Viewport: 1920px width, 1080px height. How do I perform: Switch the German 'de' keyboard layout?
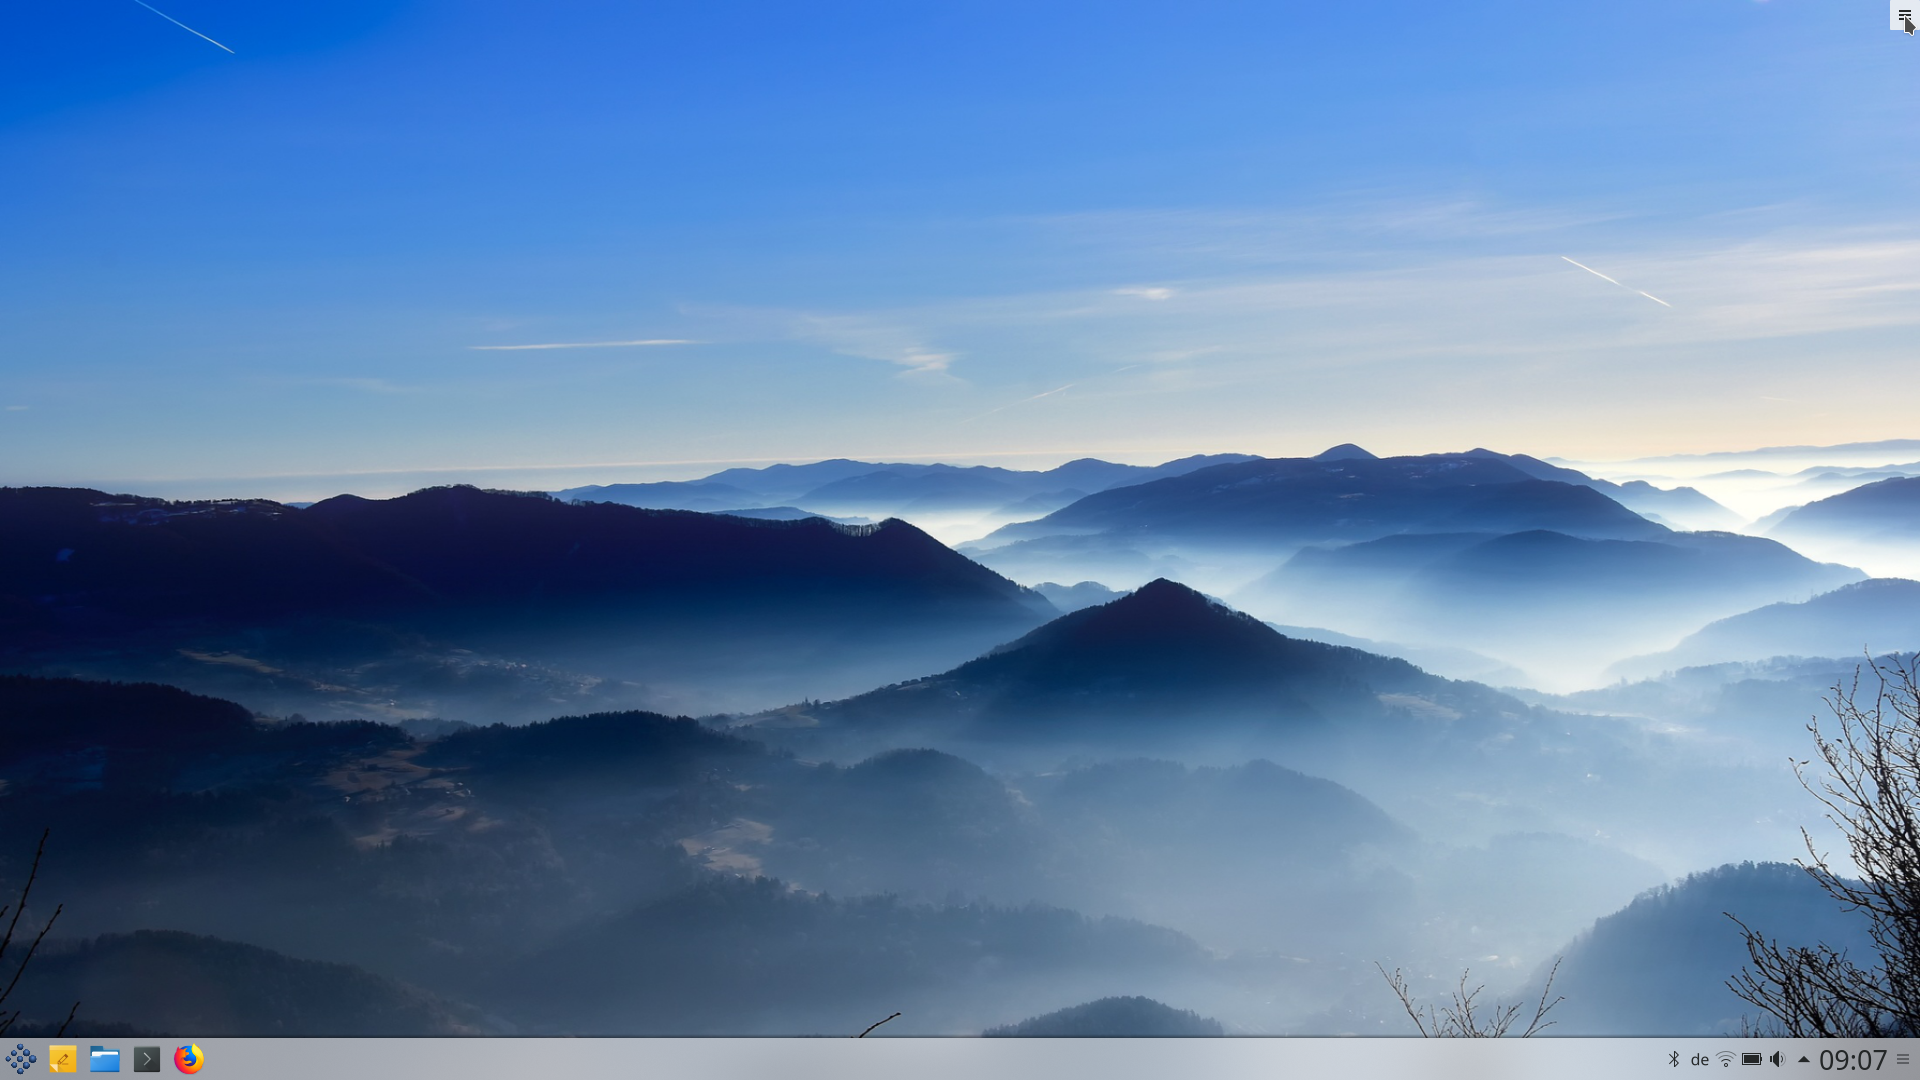coord(1699,1059)
